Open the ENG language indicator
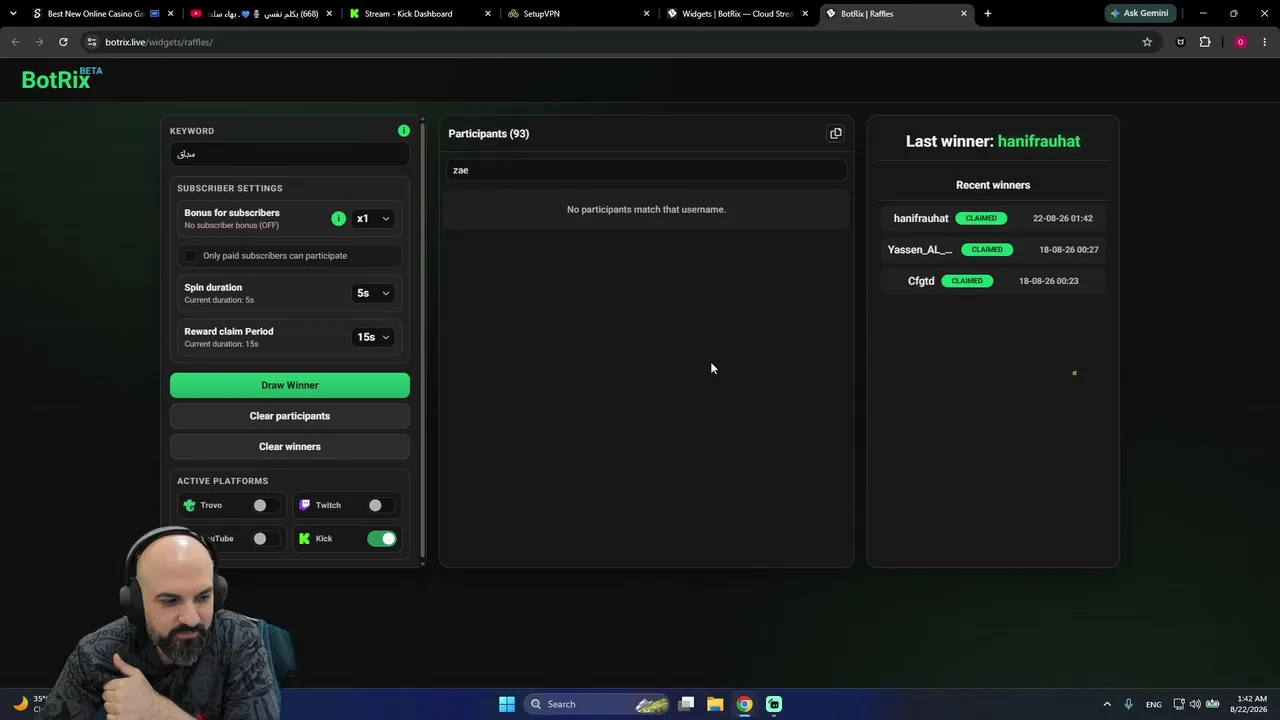 point(1154,704)
